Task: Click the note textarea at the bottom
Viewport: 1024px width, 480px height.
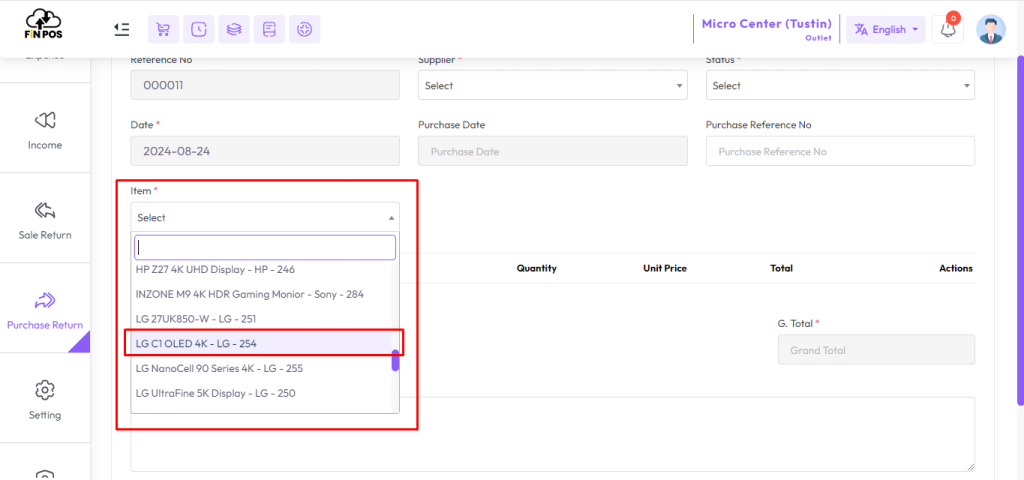Action: point(552,434)
